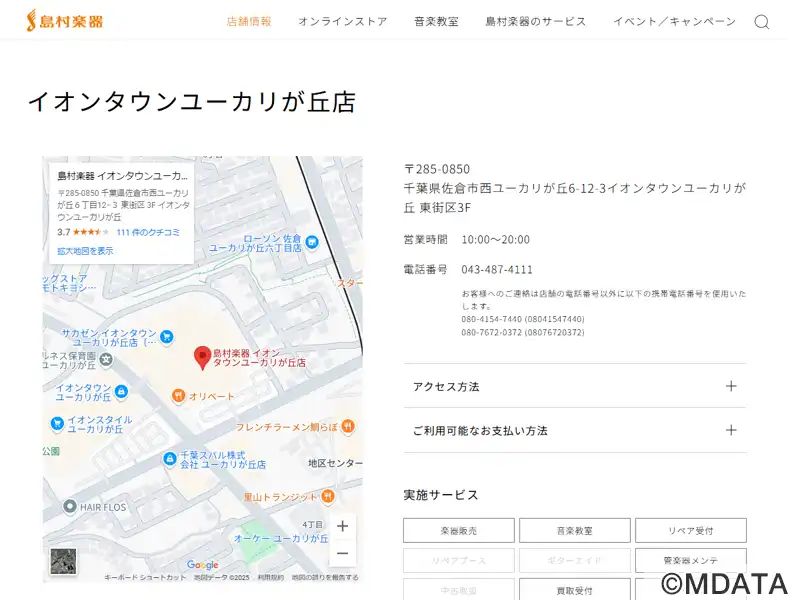800x600 pixels.
Task: Expand the アクセス方法 section
Action: coord(575,386)
